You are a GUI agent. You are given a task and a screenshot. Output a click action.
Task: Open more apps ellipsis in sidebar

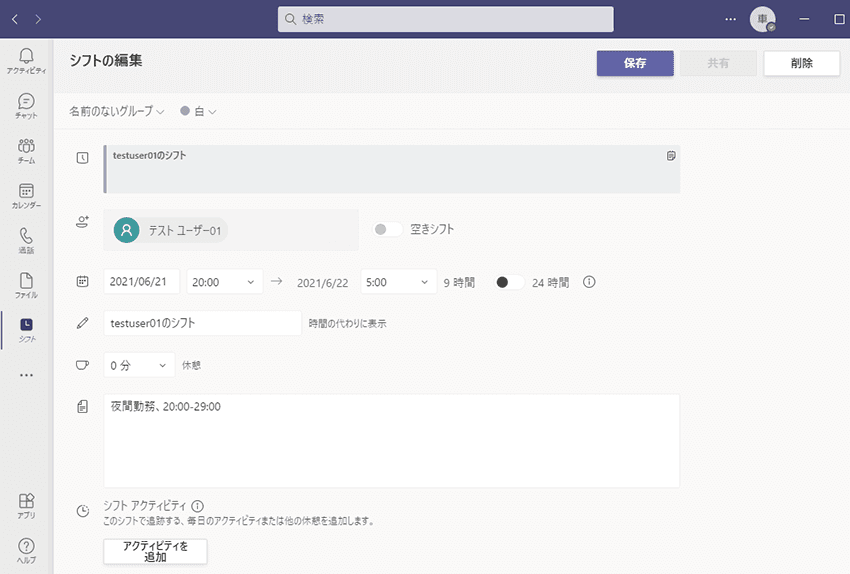click(26, 375)
